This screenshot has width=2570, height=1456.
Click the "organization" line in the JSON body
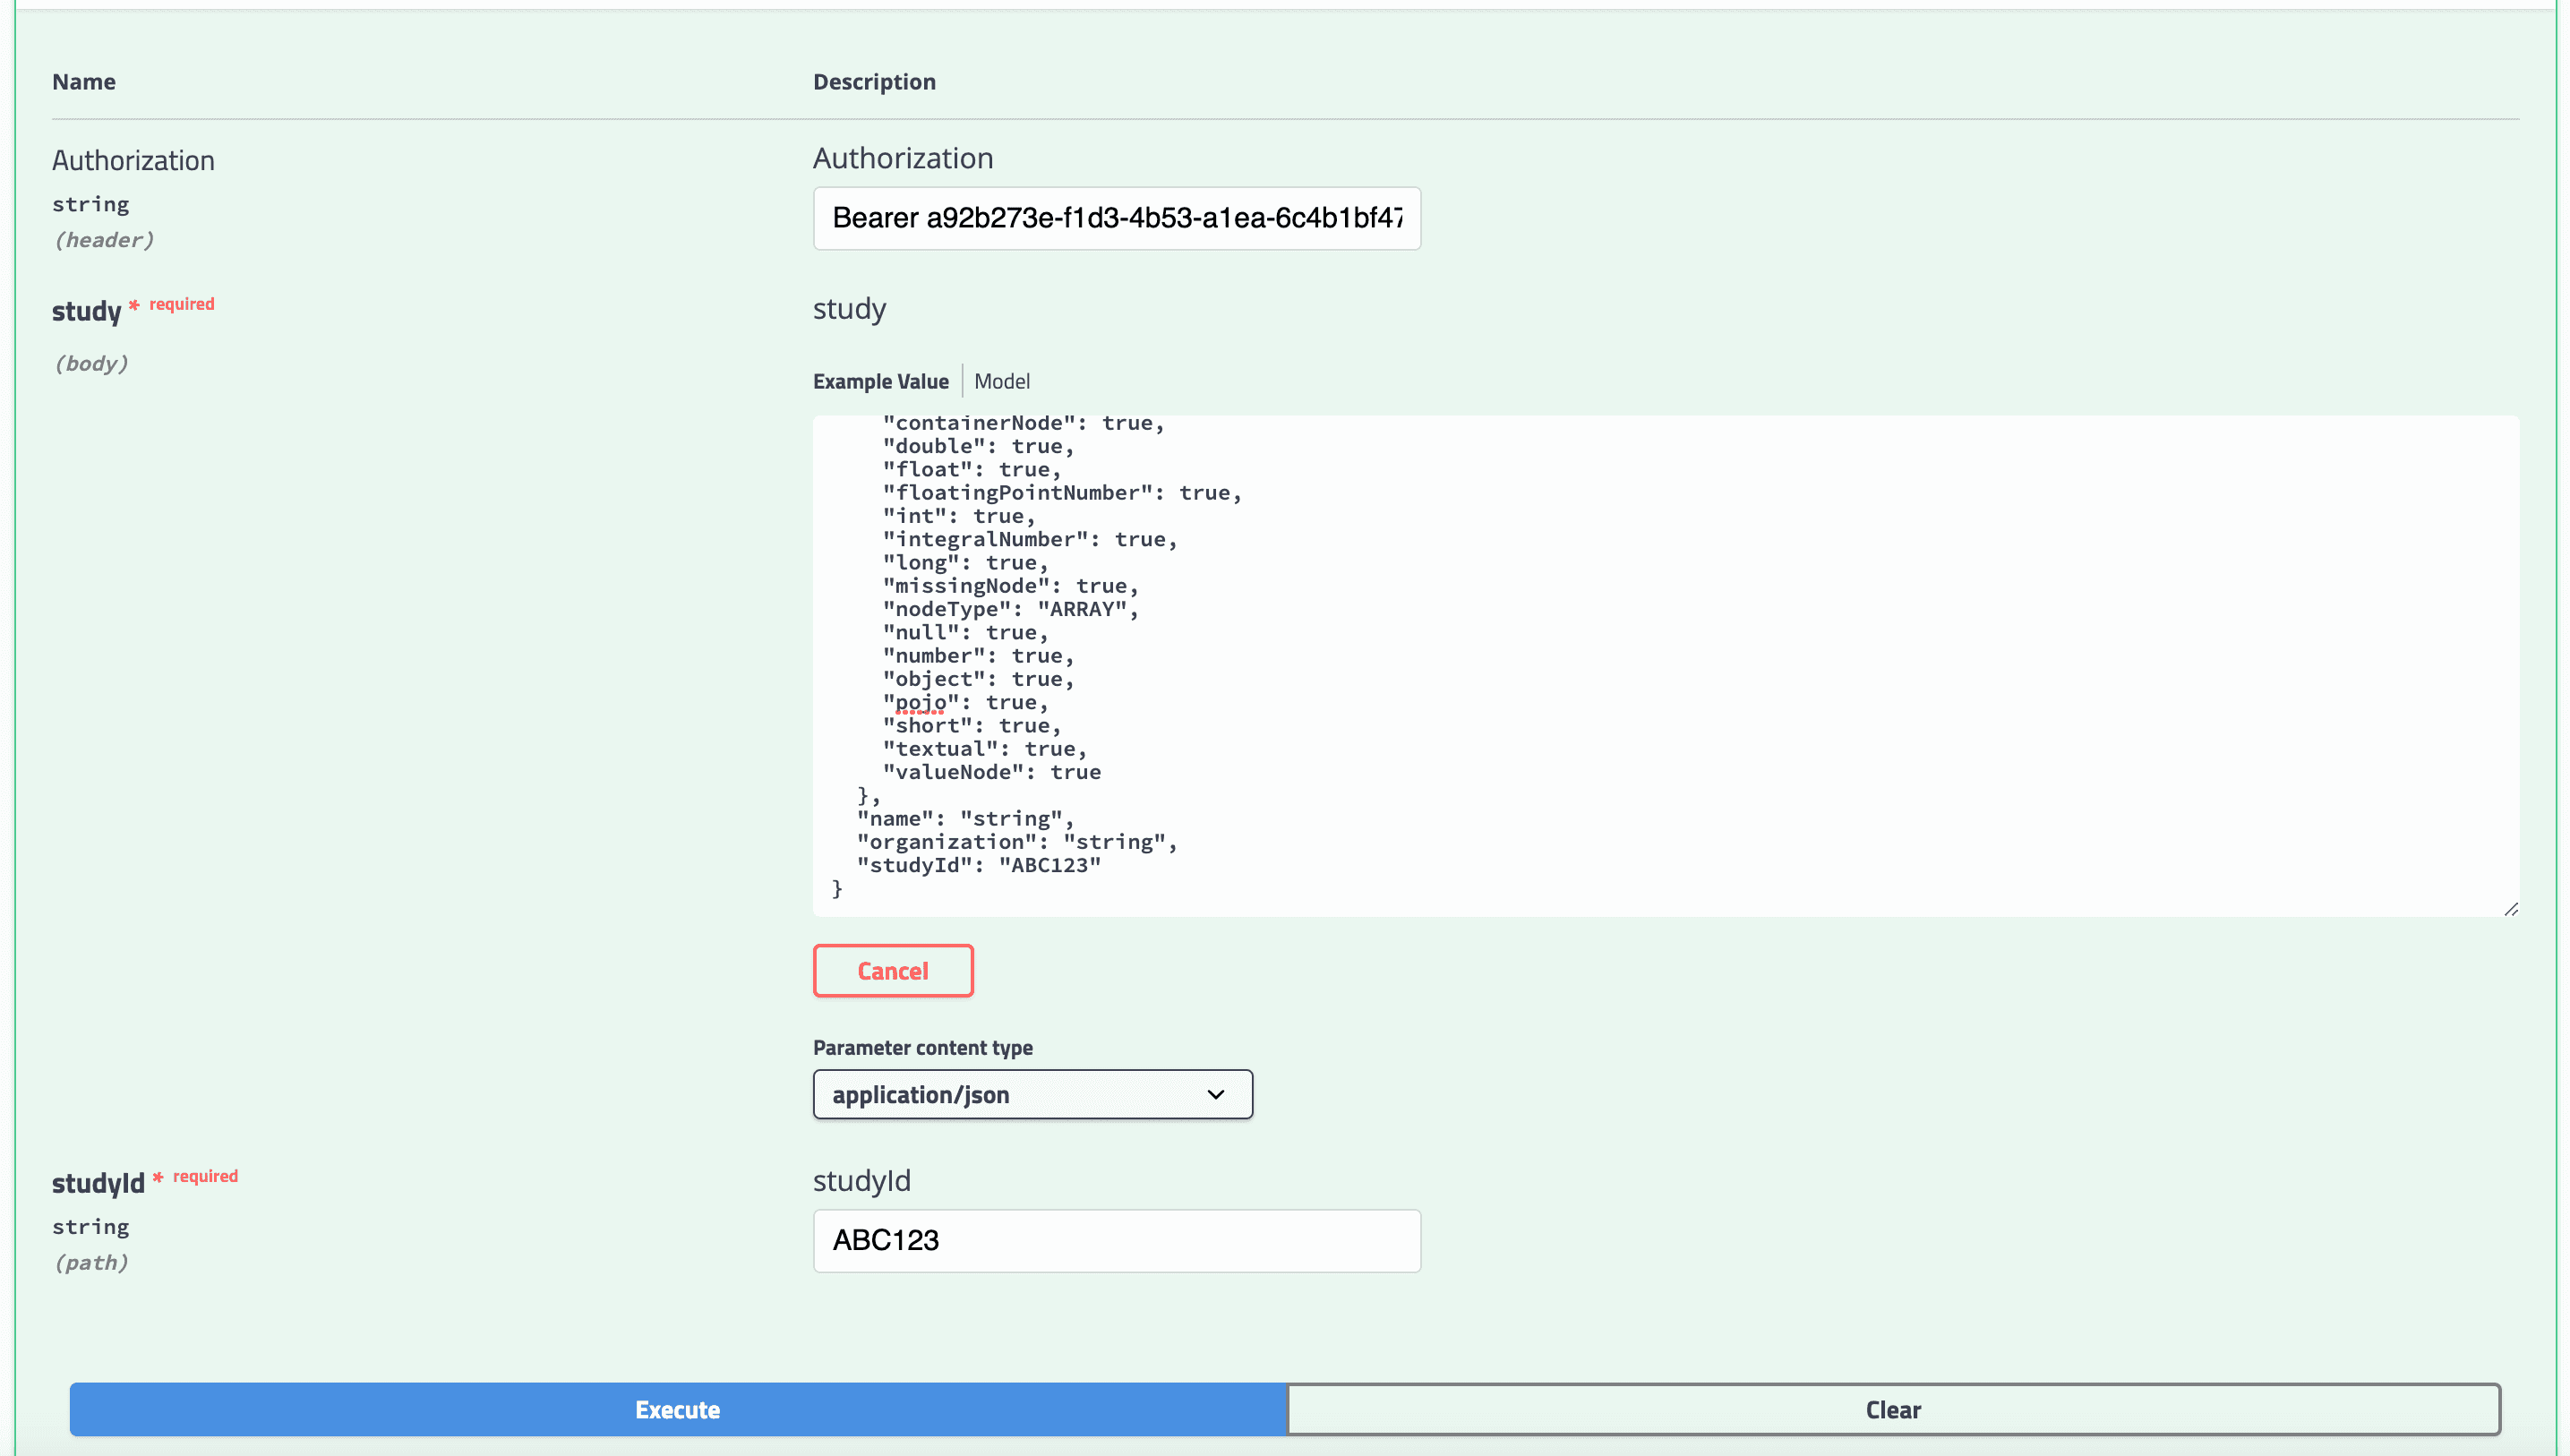tap(1015, 842)
